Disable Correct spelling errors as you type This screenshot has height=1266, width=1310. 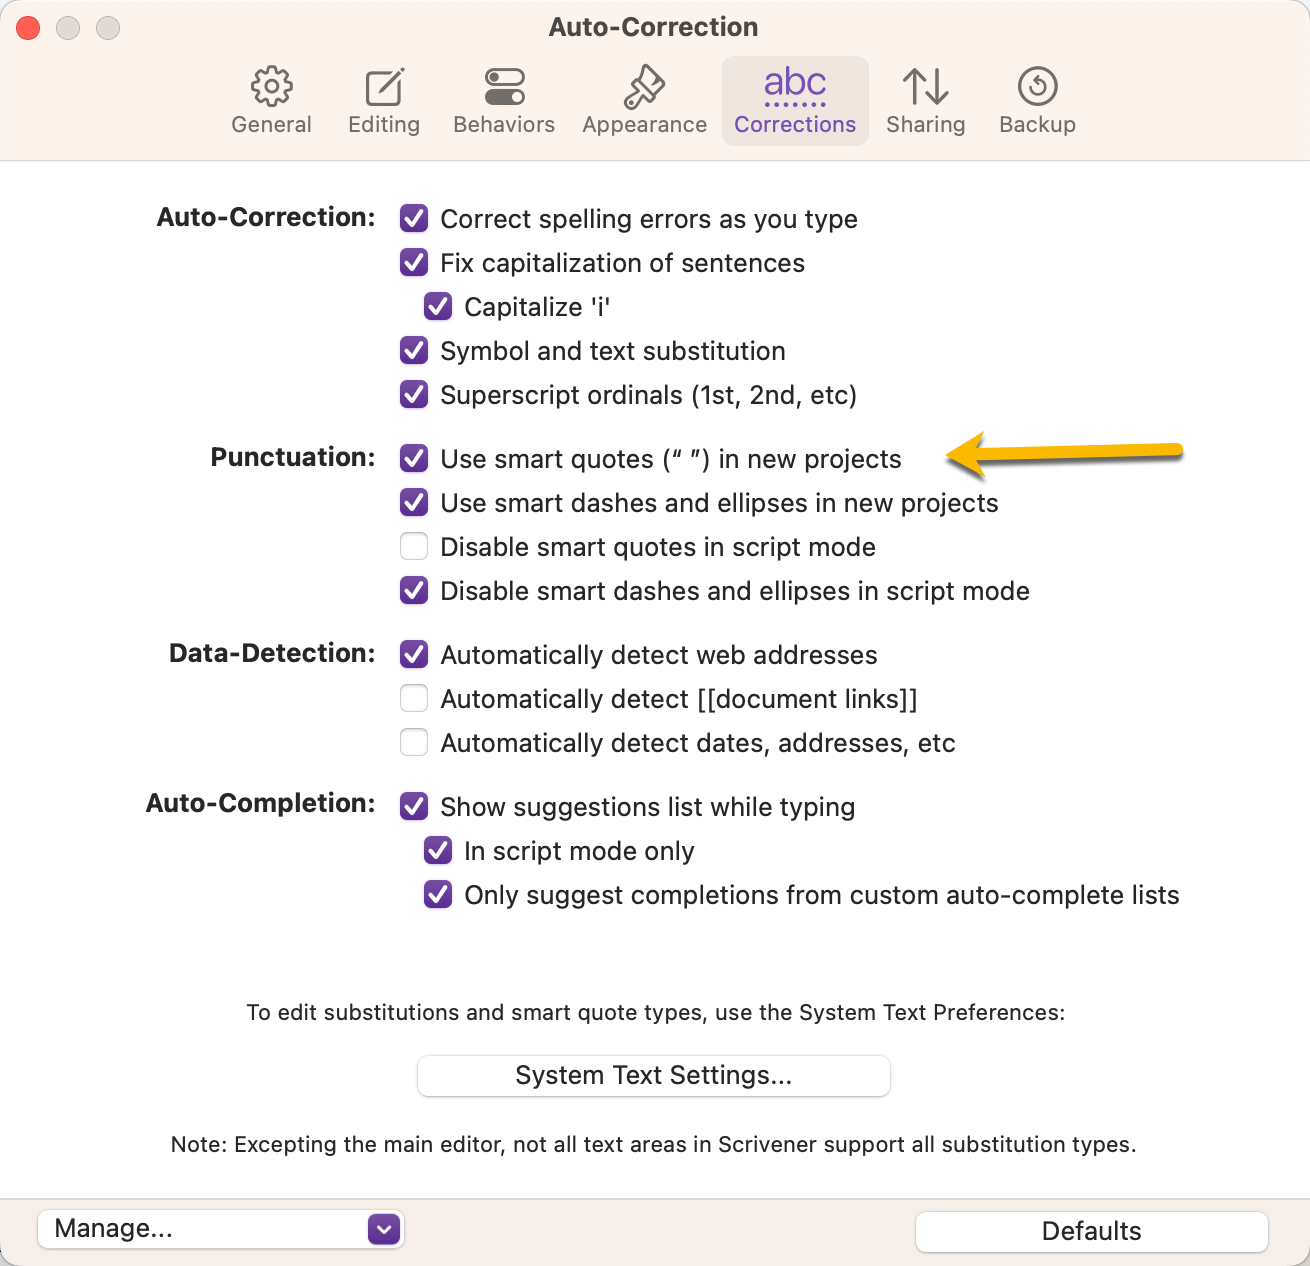pyautogui.click(x=414, y=218)
